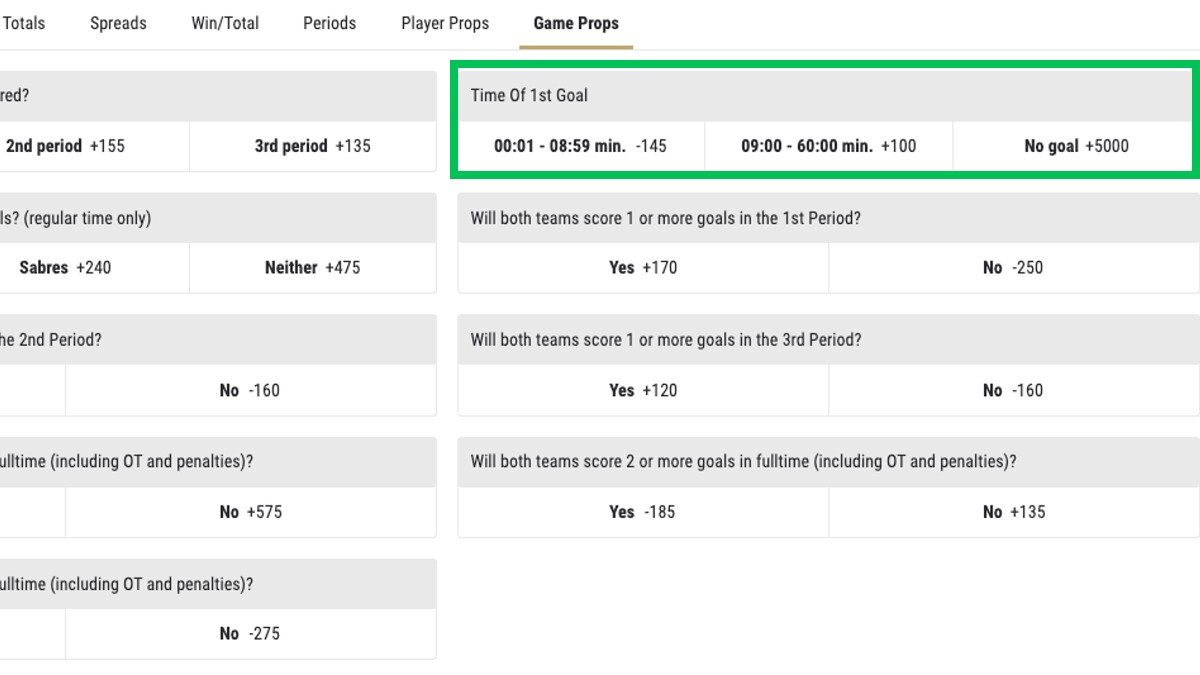
Task: Choose No goal at +5000
Action: (1076, 146)
